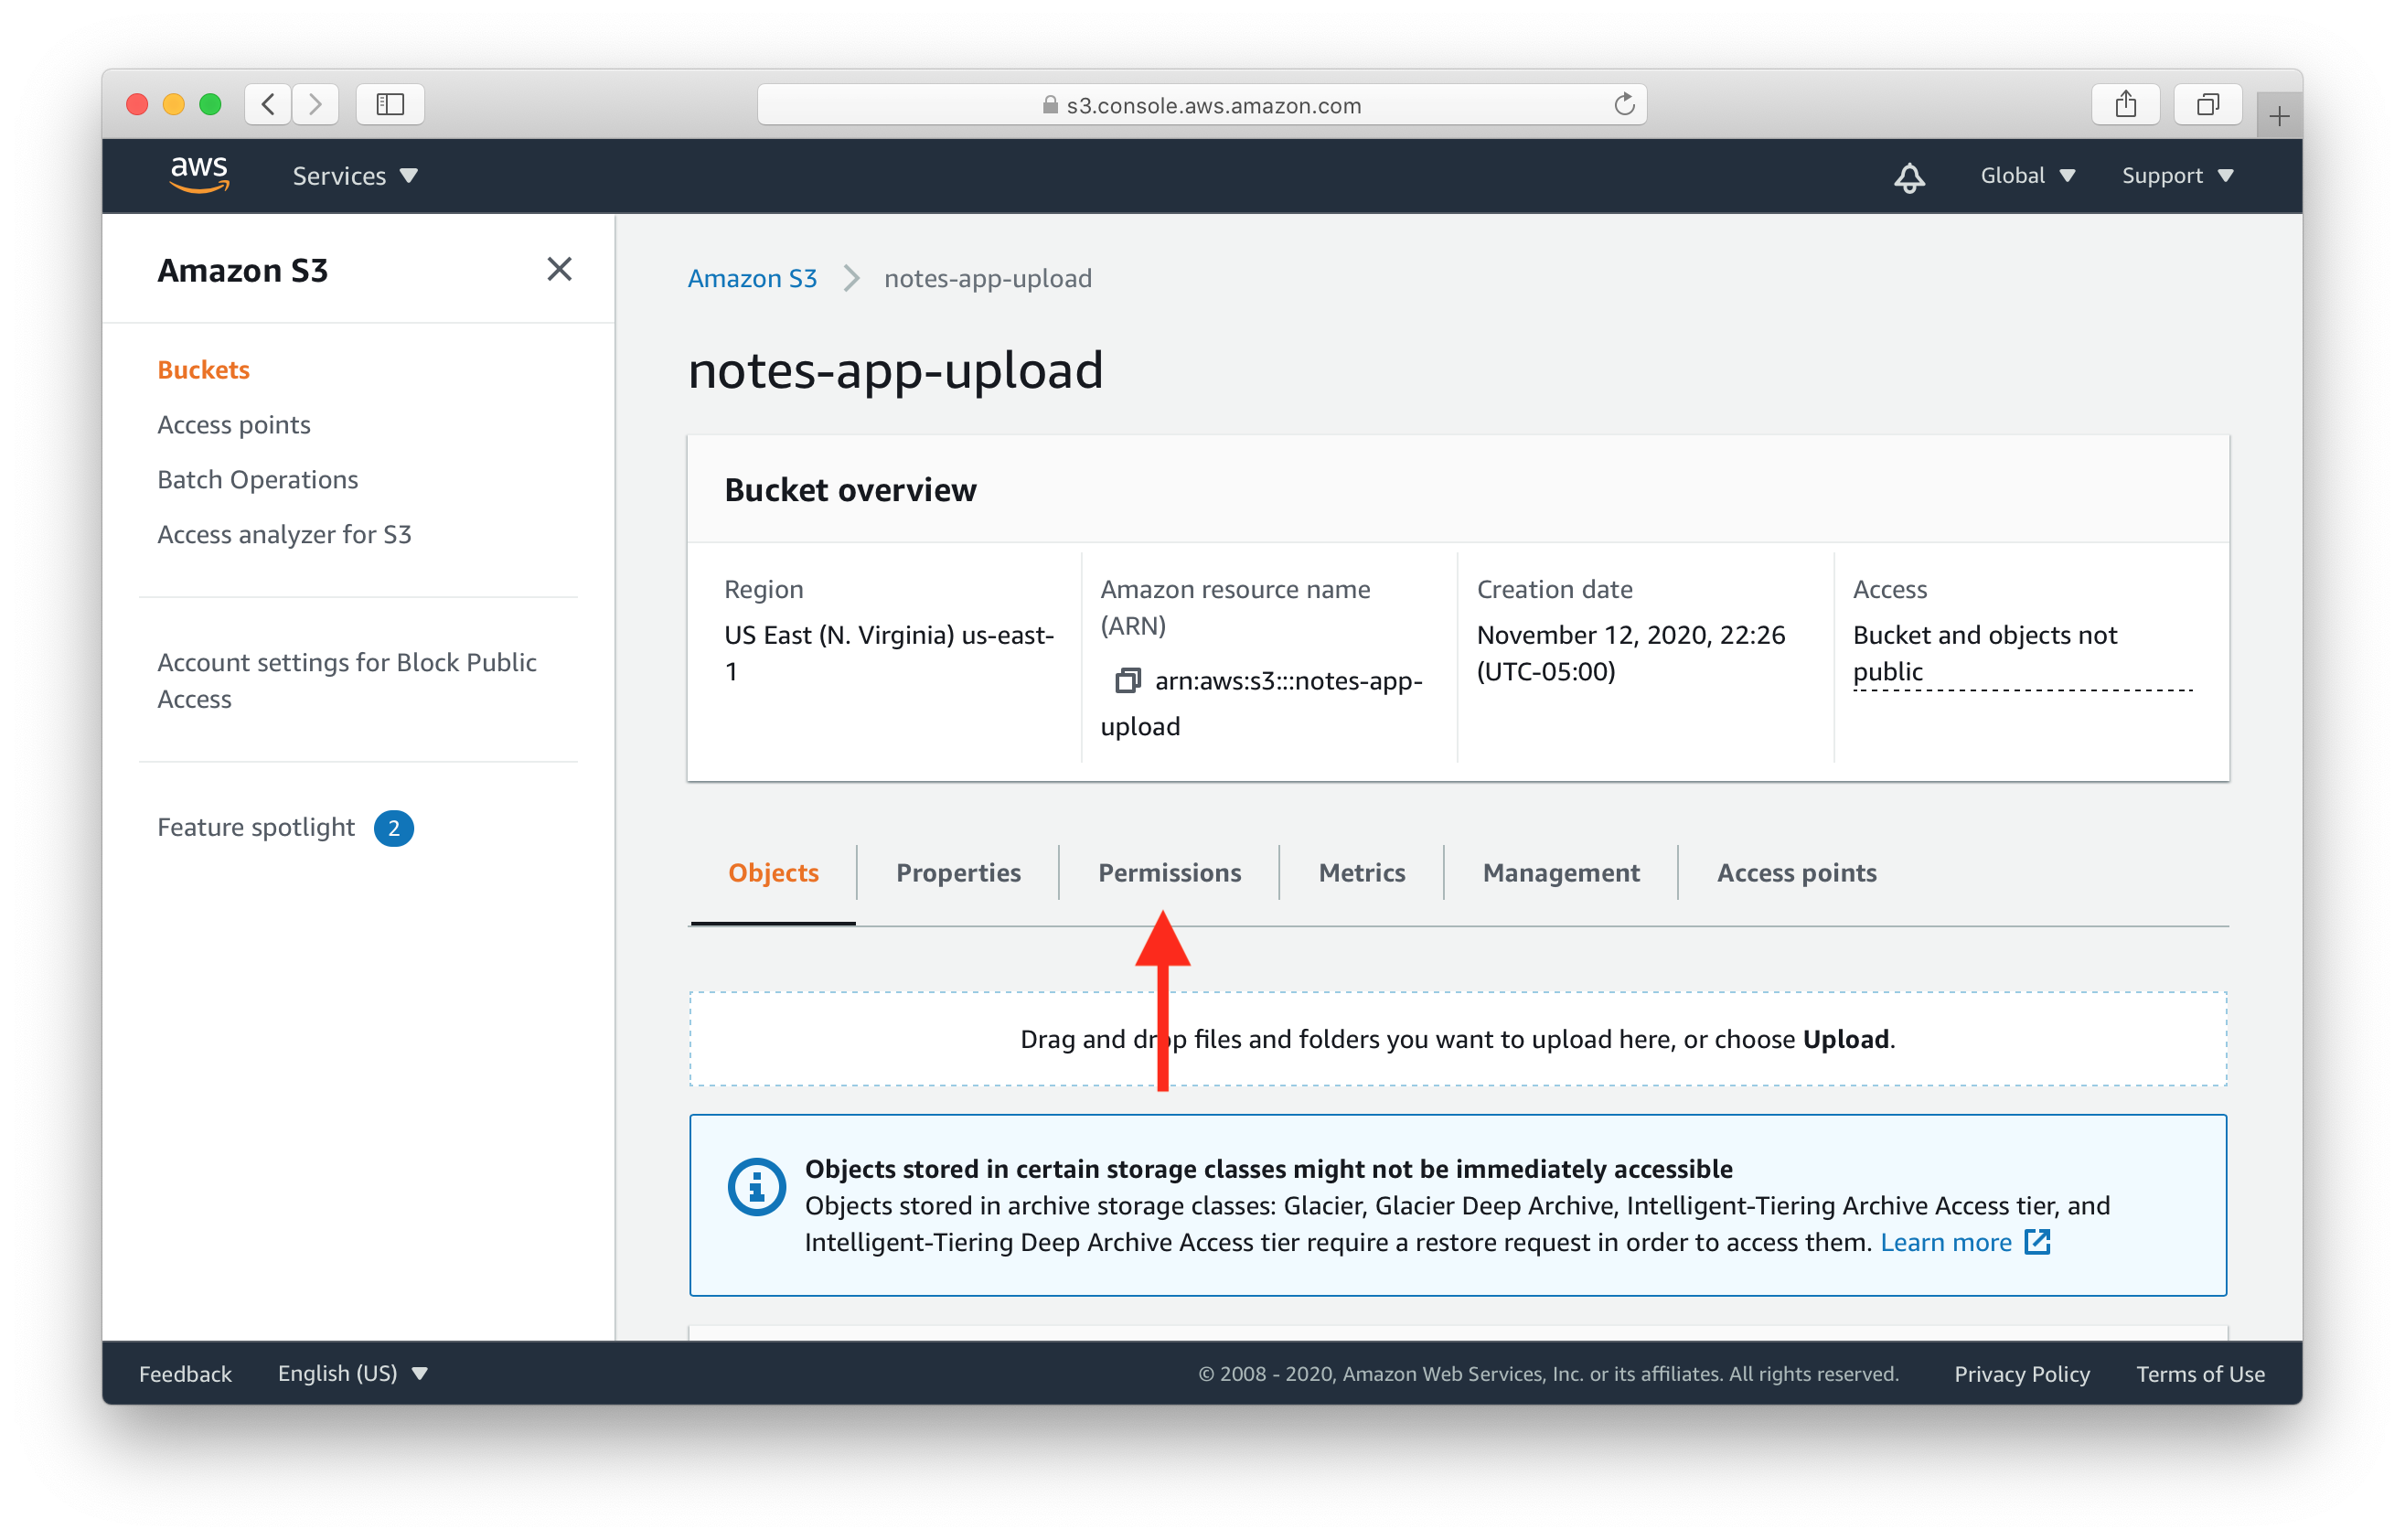Open Account settings for Block Public Access

click(347, 680)
